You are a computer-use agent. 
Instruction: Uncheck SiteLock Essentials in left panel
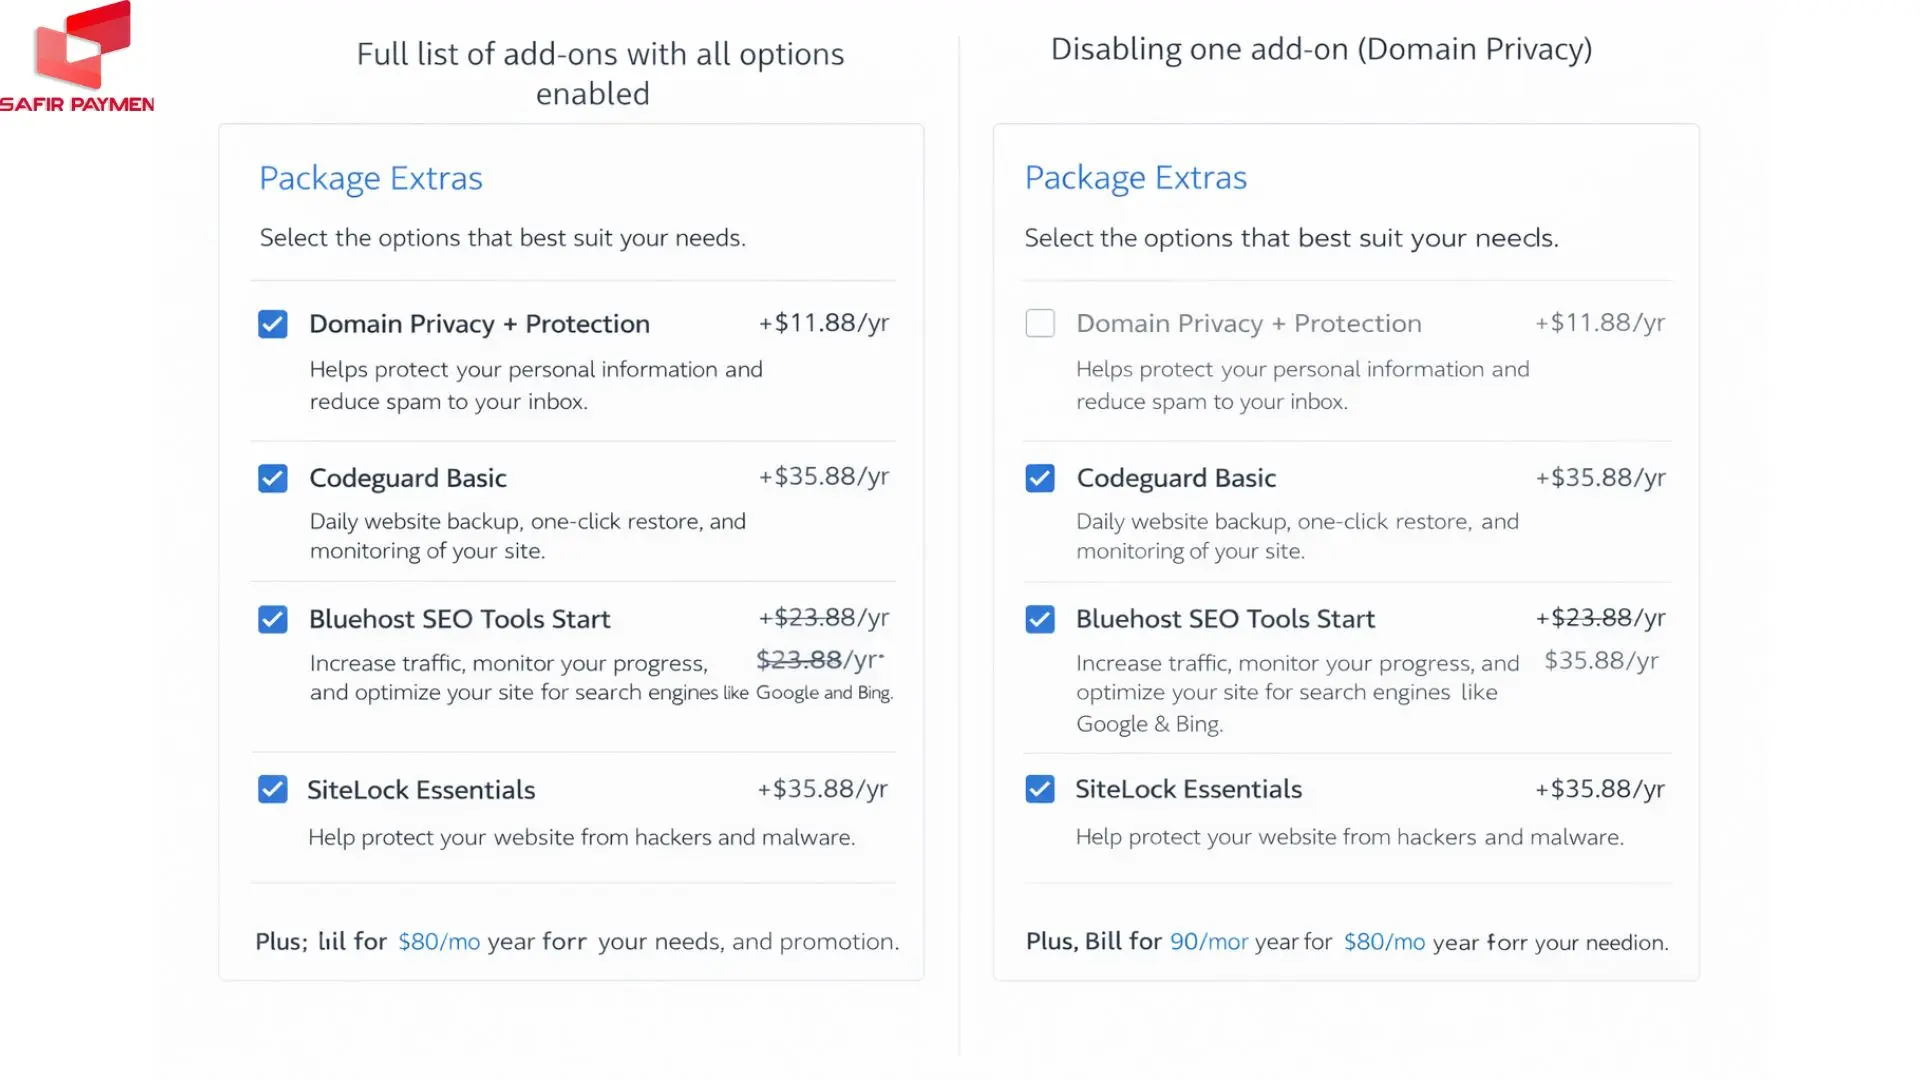coord(273,789)
